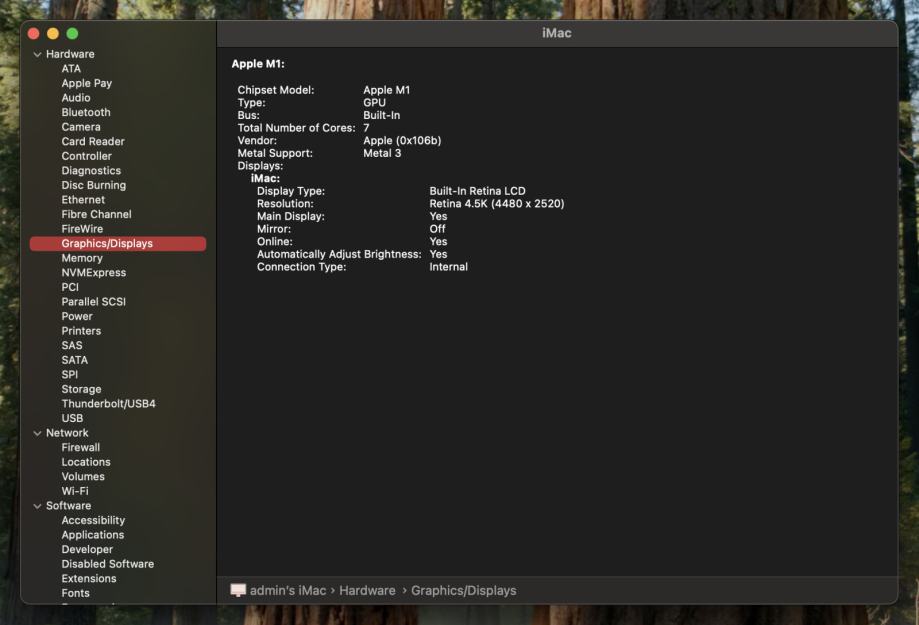The image size is (919, 625).
Task: Open Fonts under Software
Action: (75, 593)
